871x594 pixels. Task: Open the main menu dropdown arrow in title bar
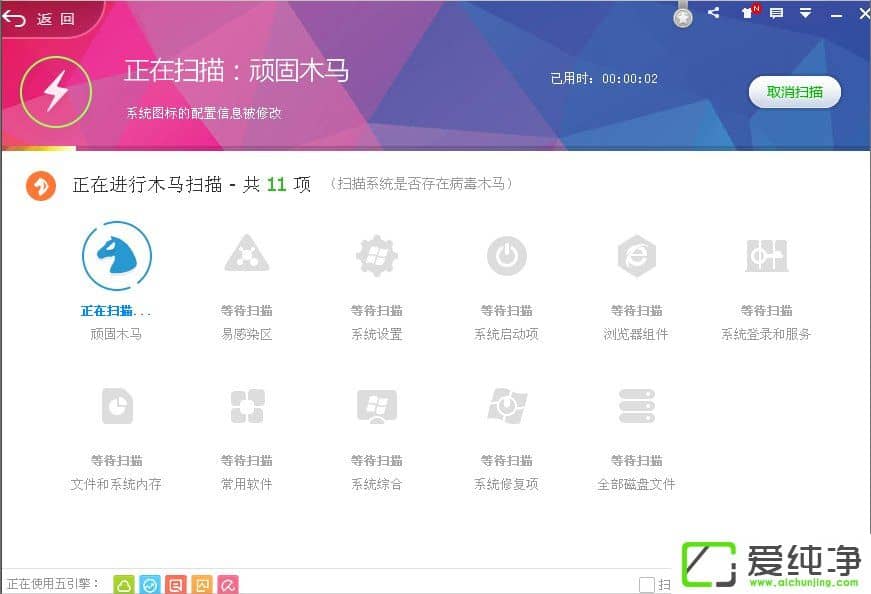point(805,14)
